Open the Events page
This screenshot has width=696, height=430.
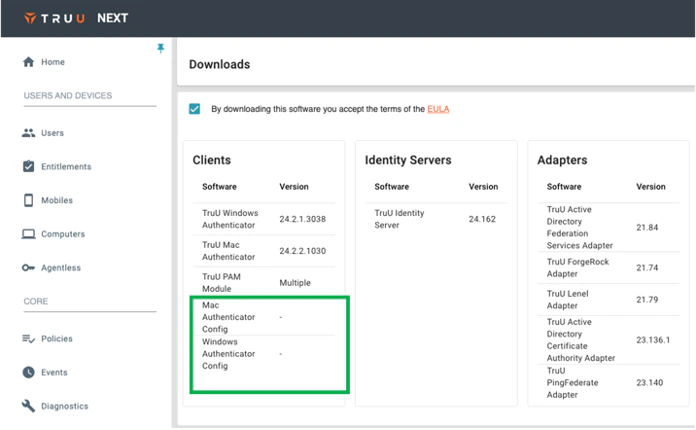(54, 373)
